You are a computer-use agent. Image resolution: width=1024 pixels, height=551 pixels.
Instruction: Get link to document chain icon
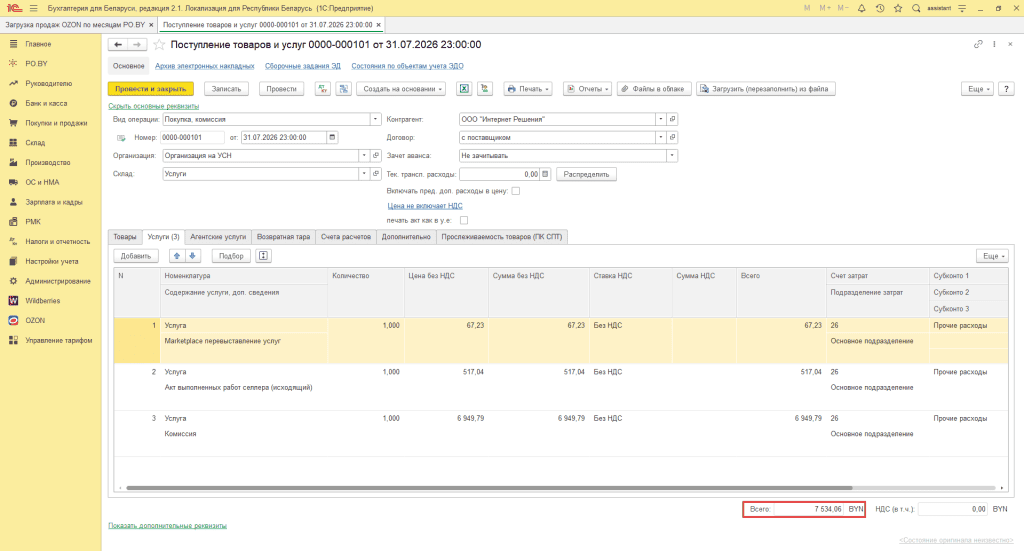click(978, 44)
